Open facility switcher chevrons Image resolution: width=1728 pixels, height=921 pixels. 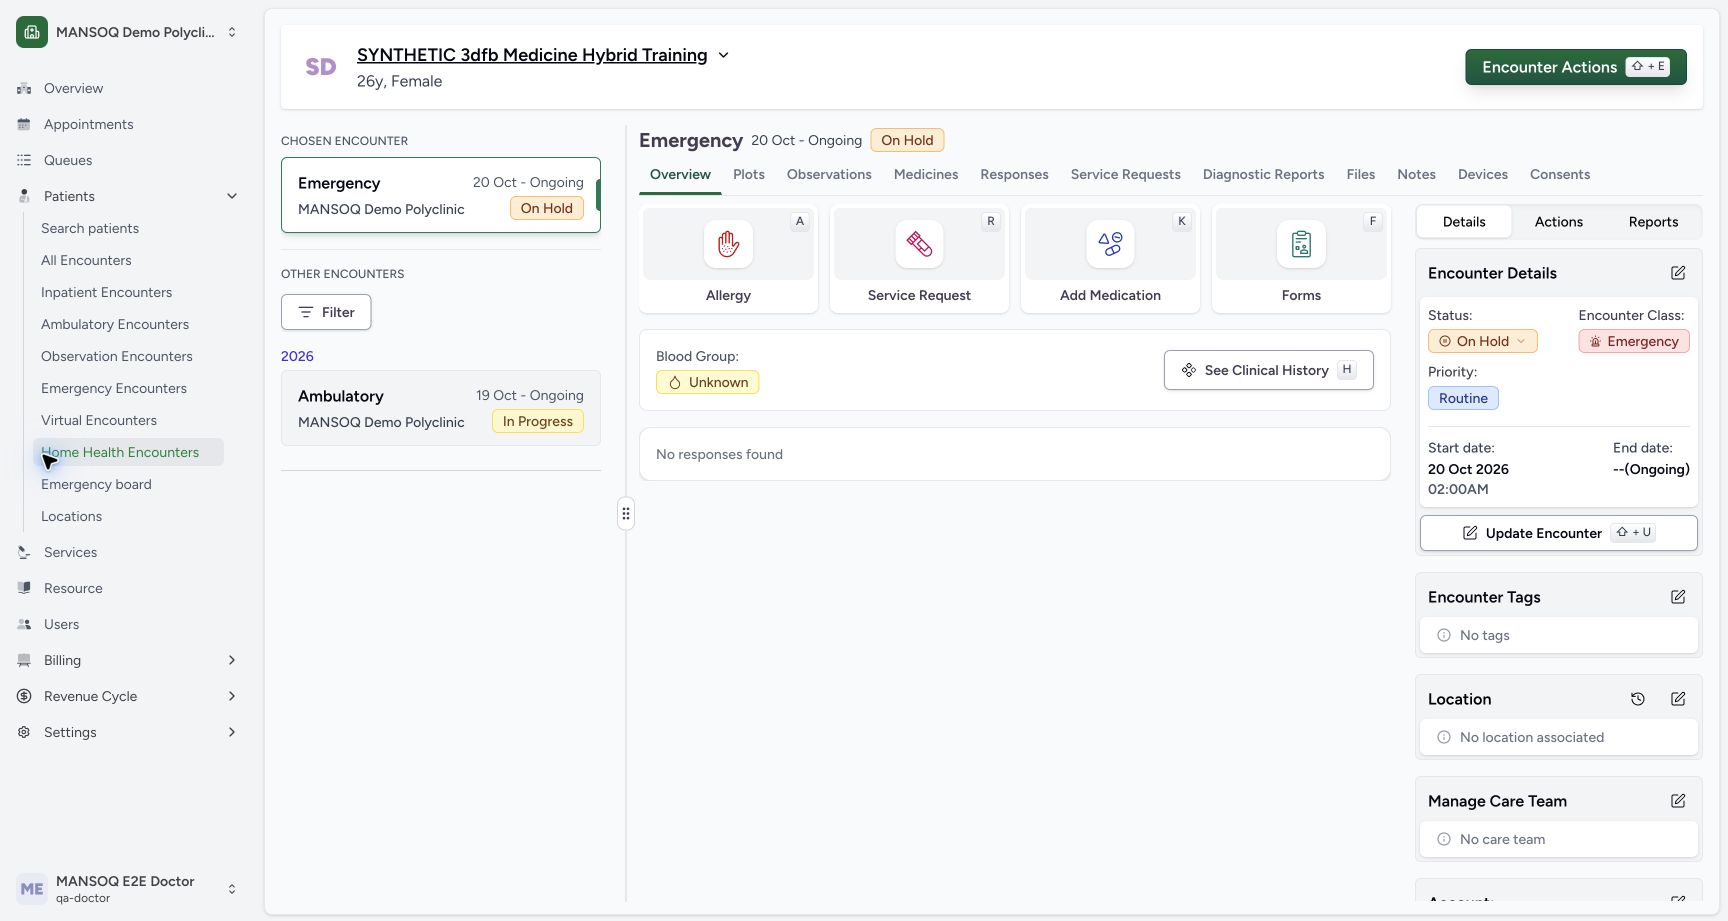pos(232,32)
